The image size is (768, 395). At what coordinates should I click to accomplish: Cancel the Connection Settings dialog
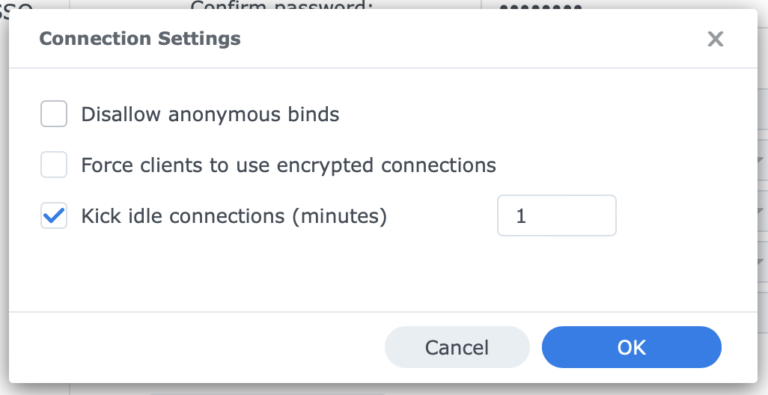click(457, 347)
